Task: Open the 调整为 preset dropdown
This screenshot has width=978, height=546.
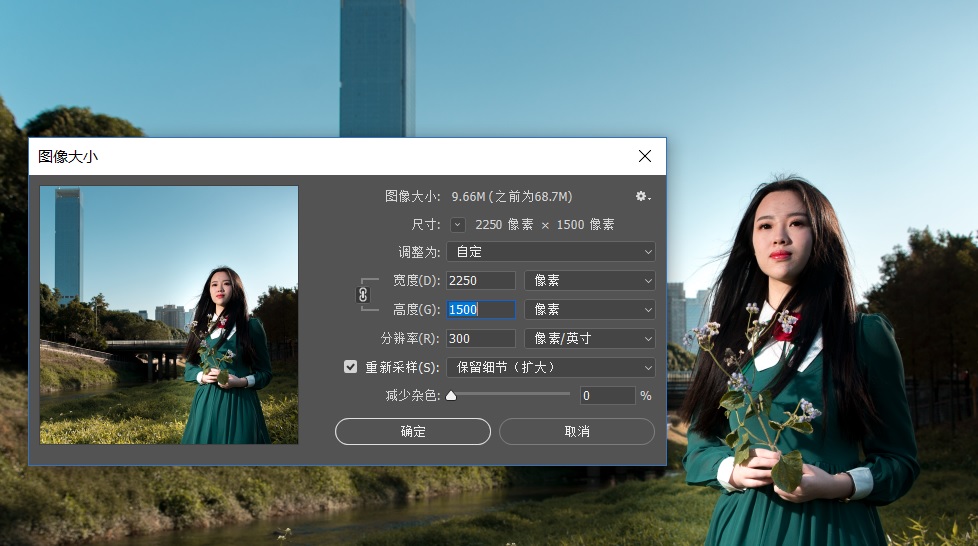Action: pos(551,251)
